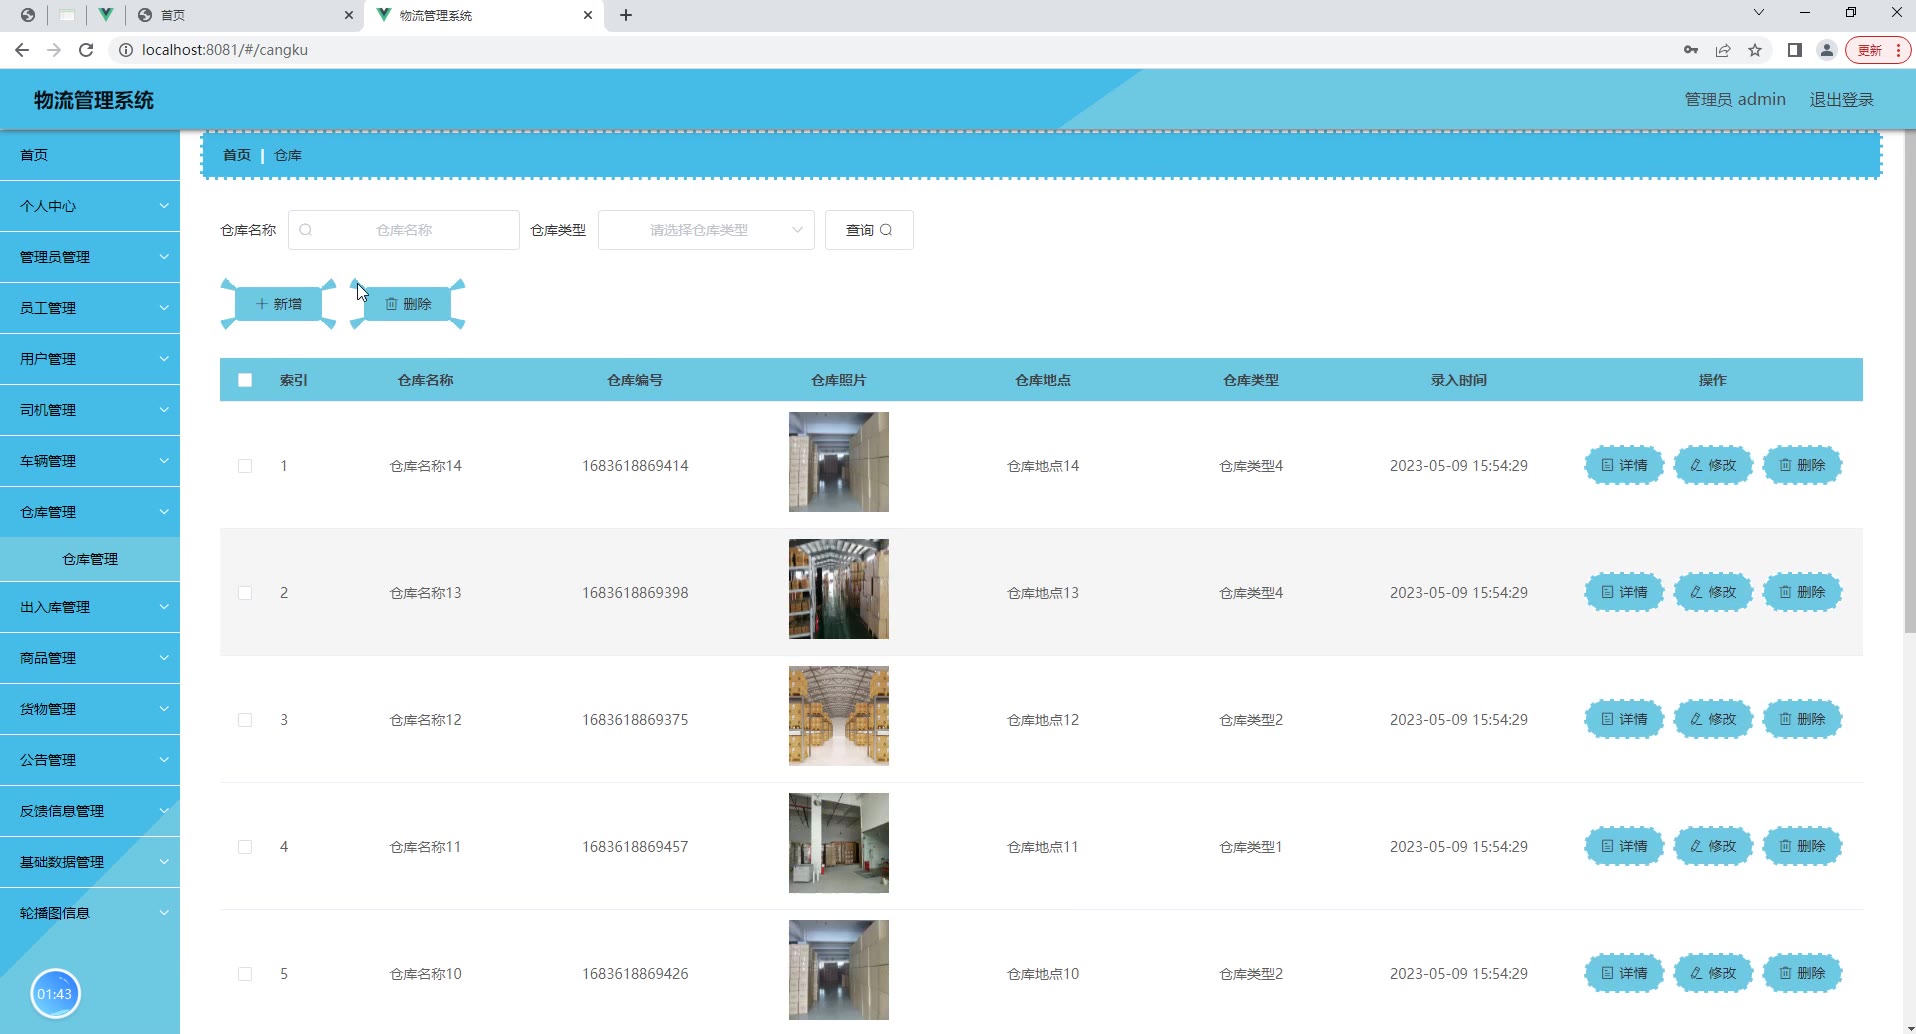
Task: Switch to the 首页 browser tab
Action: 240,15
